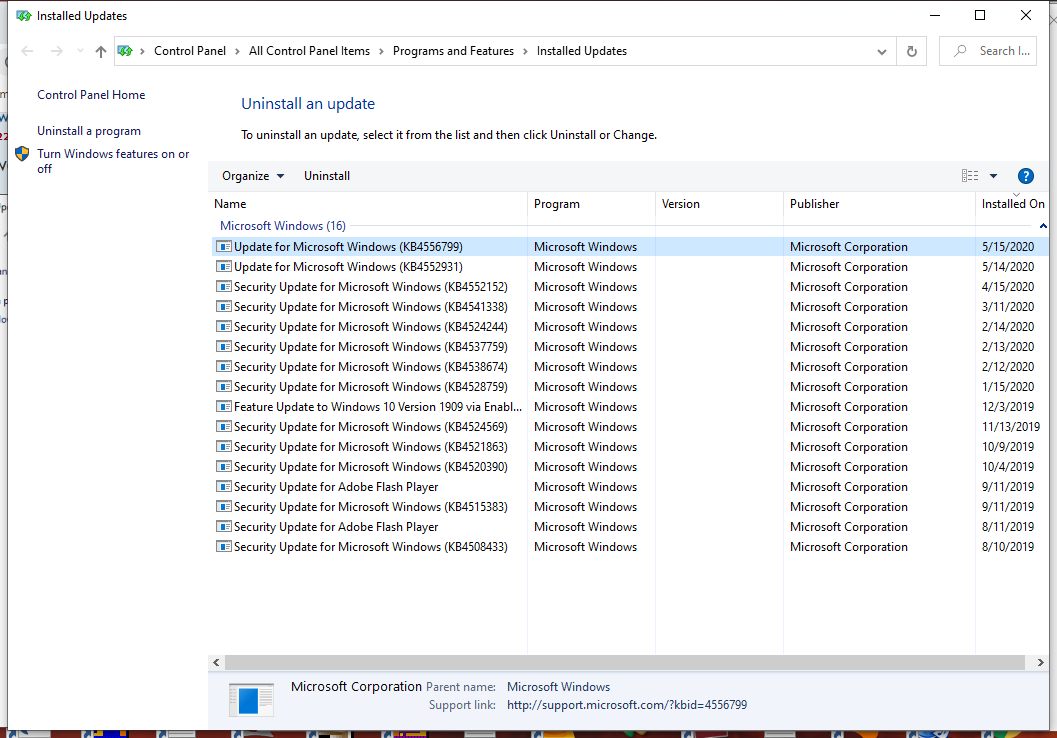Click icon of KB4538674 update row
The height and width of the screenshot is (738, 1057).
[223, 367]
